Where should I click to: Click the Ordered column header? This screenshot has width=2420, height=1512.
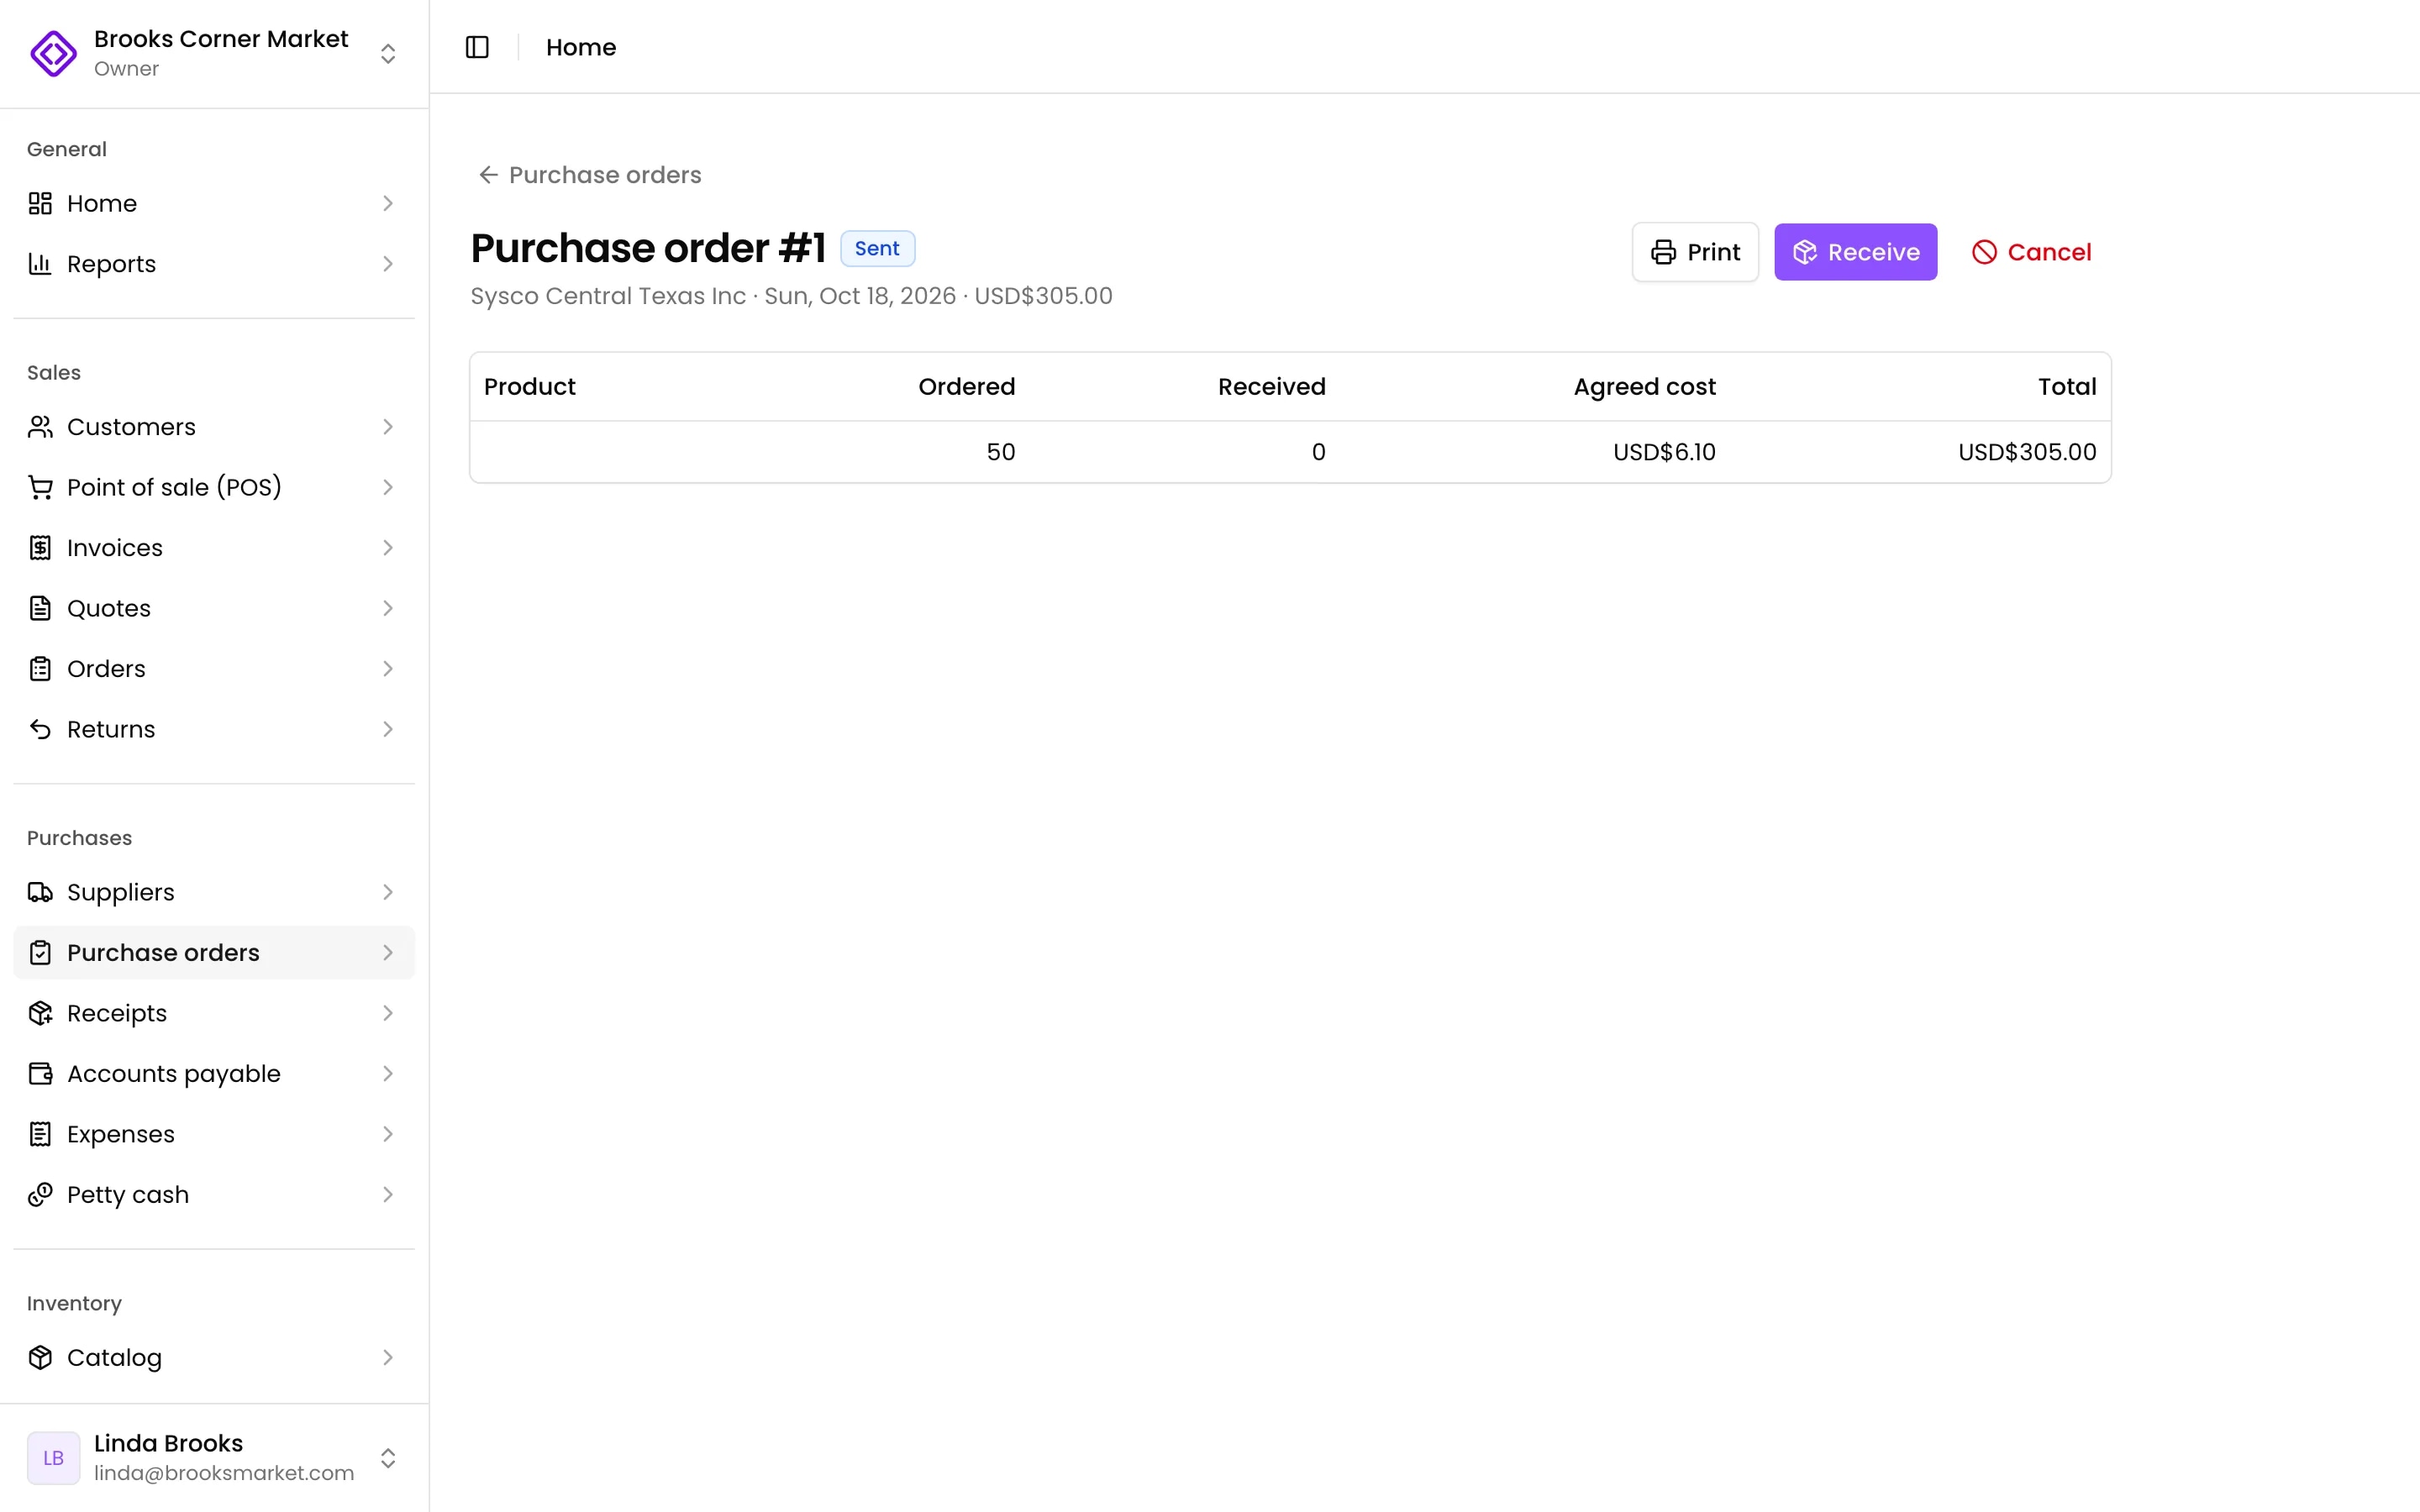[966, 387]
